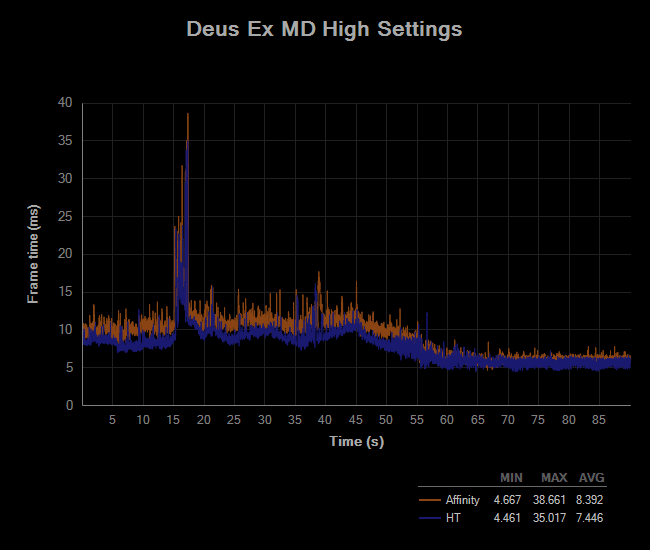
Task: Click the x-axis tick label 65
Action: pyautogui.click(x=478, y=420)
